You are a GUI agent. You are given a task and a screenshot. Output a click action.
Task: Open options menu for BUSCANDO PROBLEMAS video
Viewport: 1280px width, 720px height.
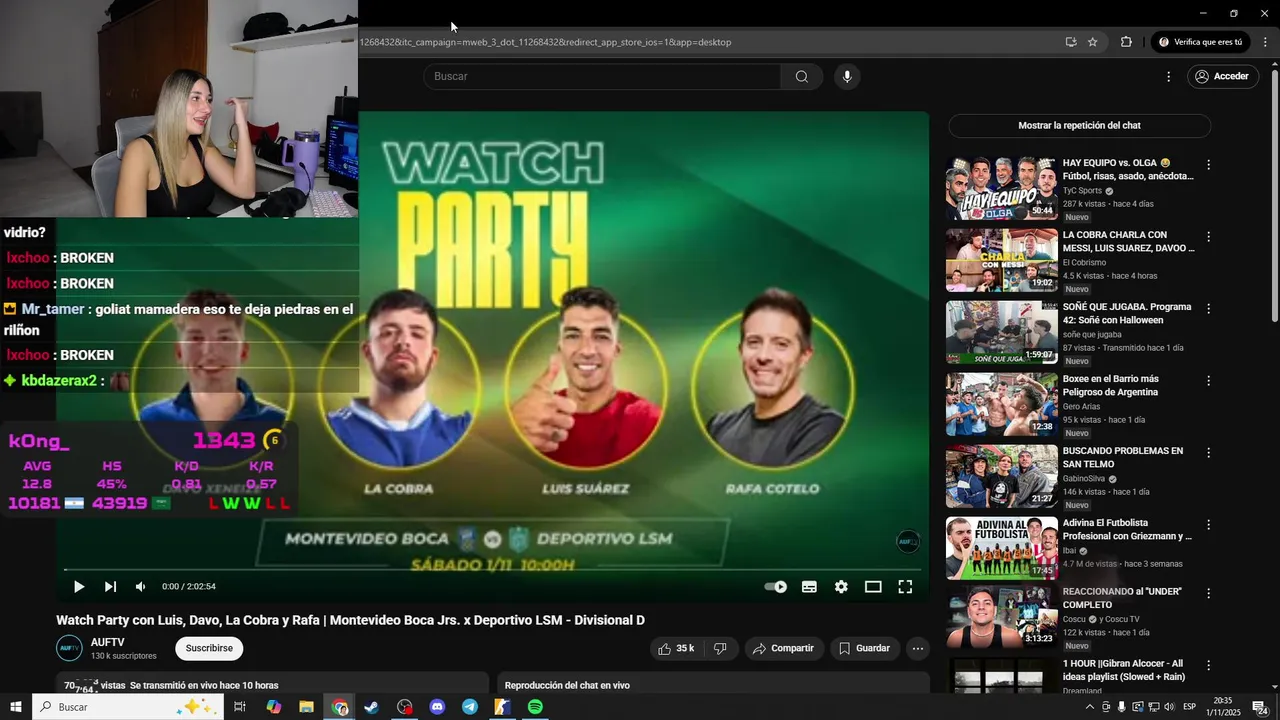(x=1208, y=453)
